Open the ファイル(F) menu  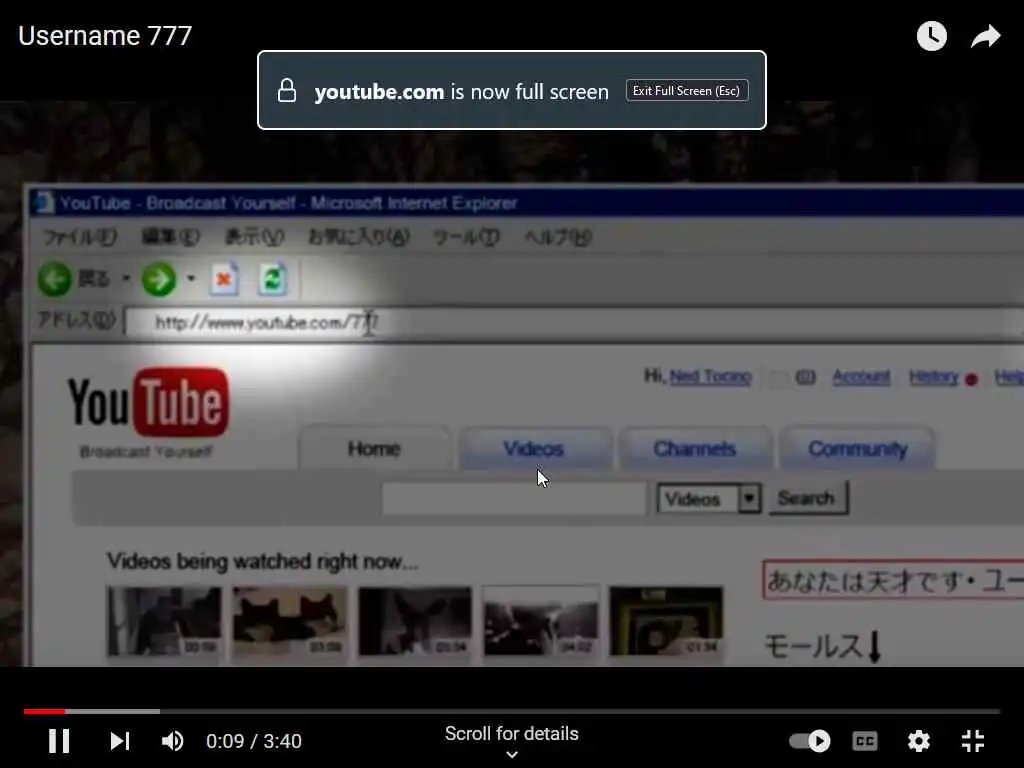coord(80,237)
